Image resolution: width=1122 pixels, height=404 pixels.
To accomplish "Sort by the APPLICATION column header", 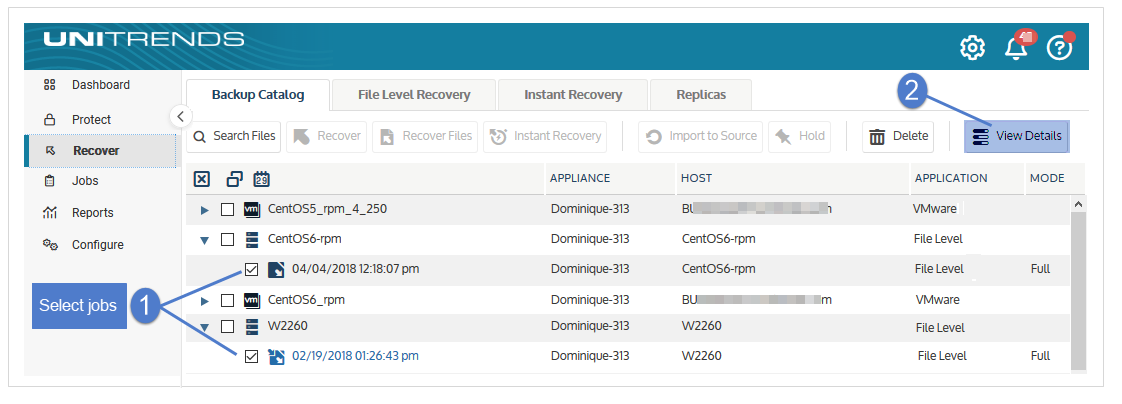I will 951,179.
